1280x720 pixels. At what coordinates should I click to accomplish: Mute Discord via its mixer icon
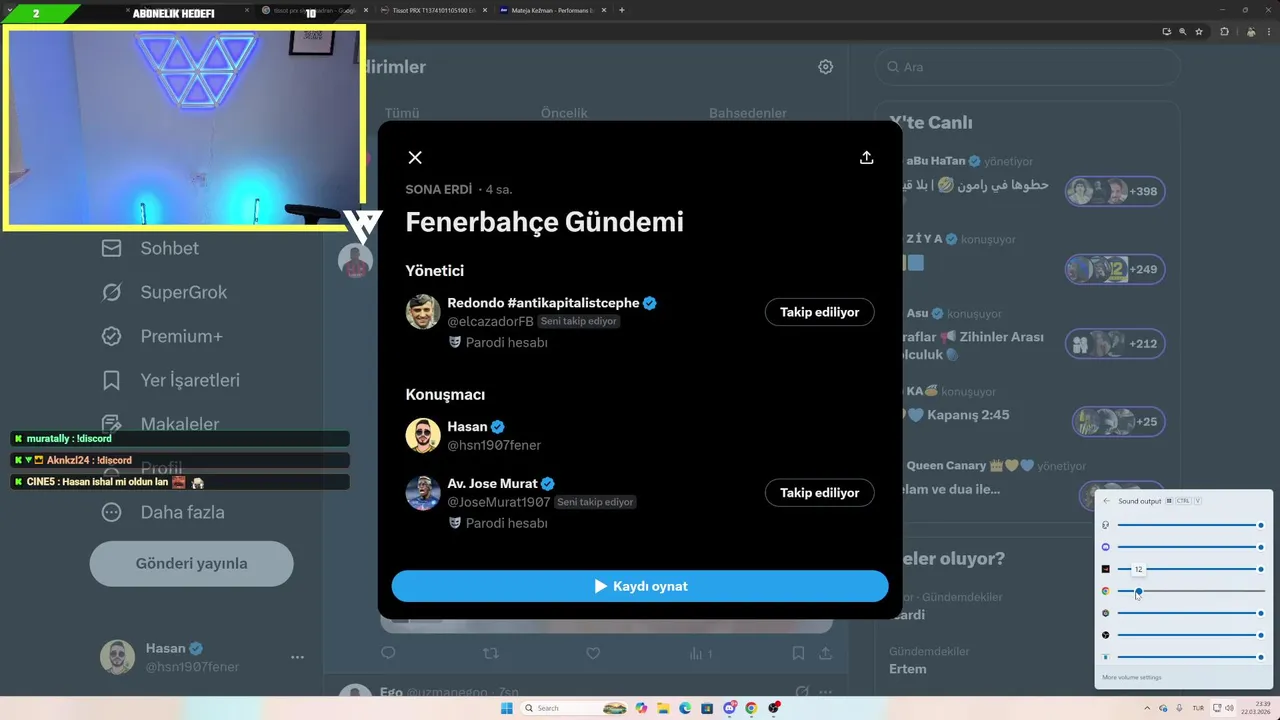click(x=1105, y=547)
